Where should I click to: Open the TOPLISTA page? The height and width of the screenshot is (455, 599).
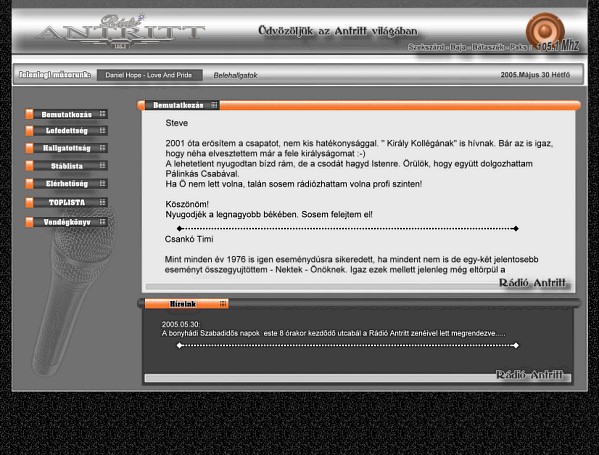(x=66, y=202)
